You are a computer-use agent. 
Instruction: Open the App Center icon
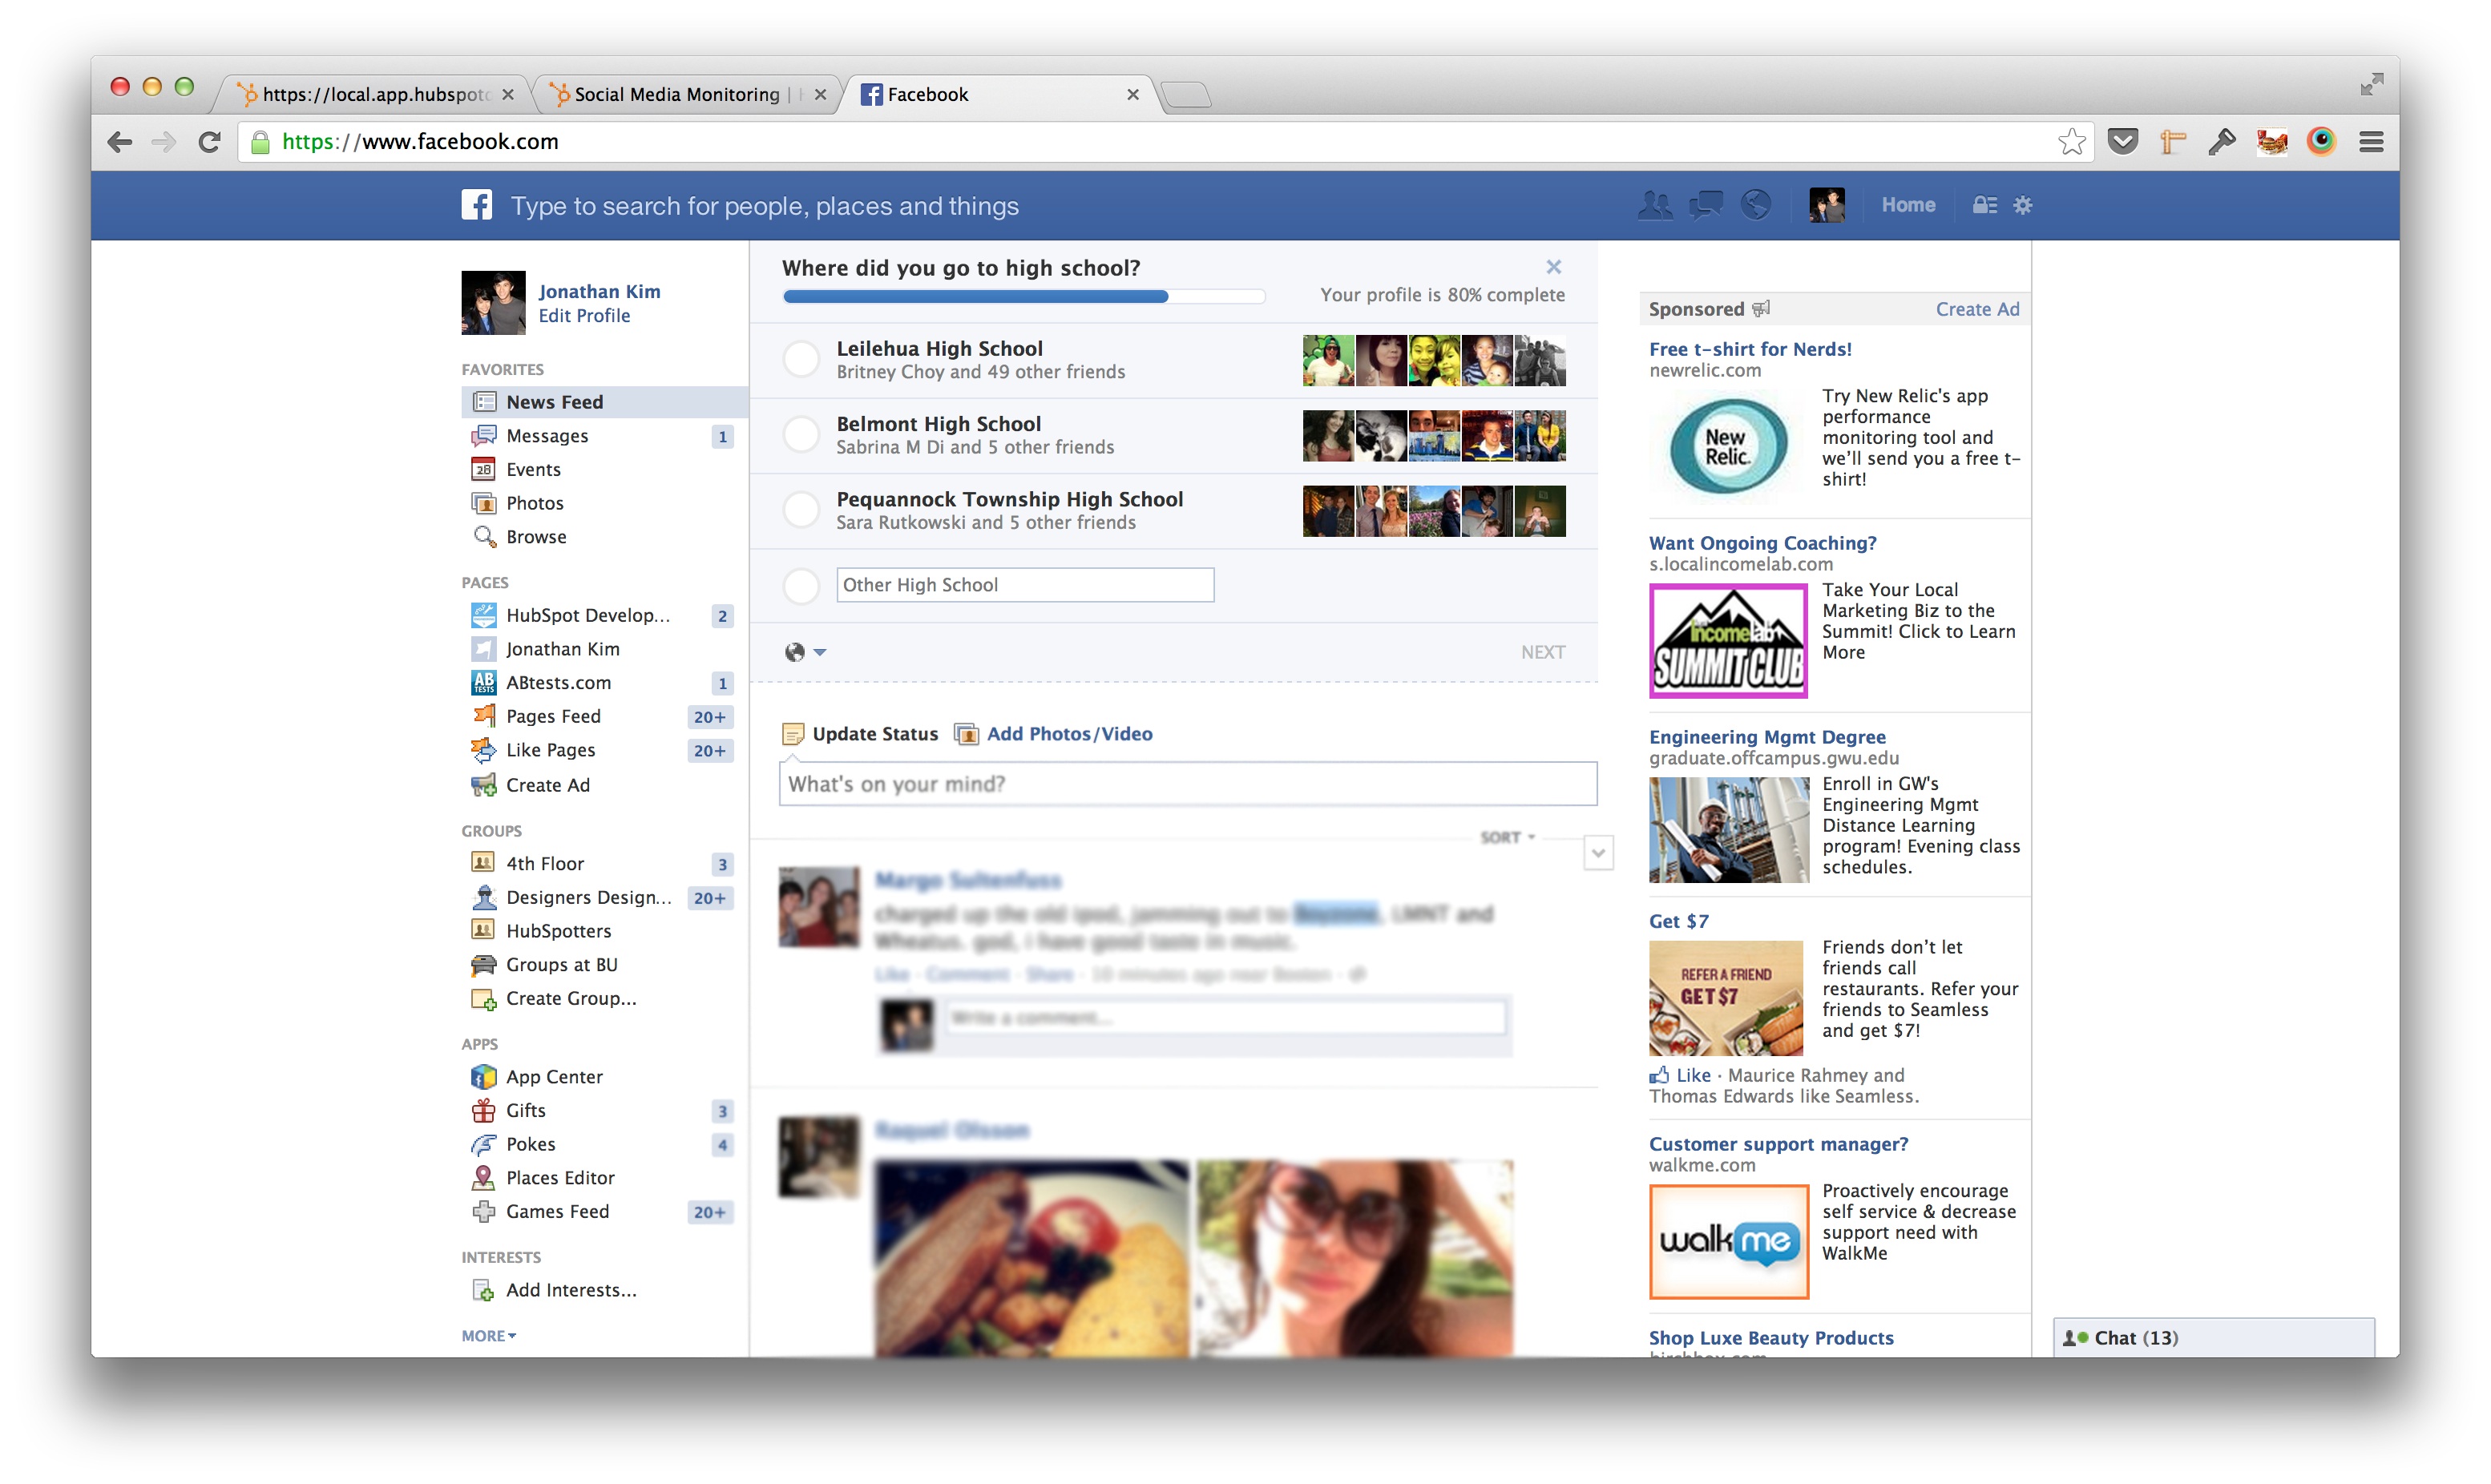pyautogui.click(x=484, y=1077)
